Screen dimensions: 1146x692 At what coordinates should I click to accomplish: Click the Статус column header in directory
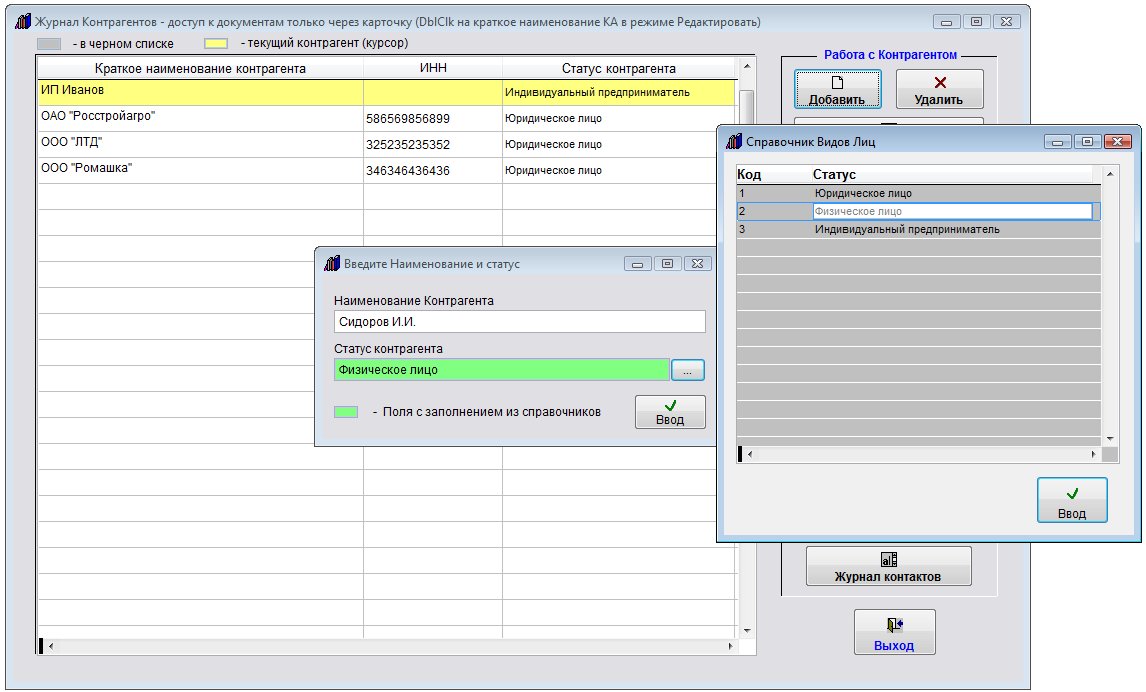834,175
